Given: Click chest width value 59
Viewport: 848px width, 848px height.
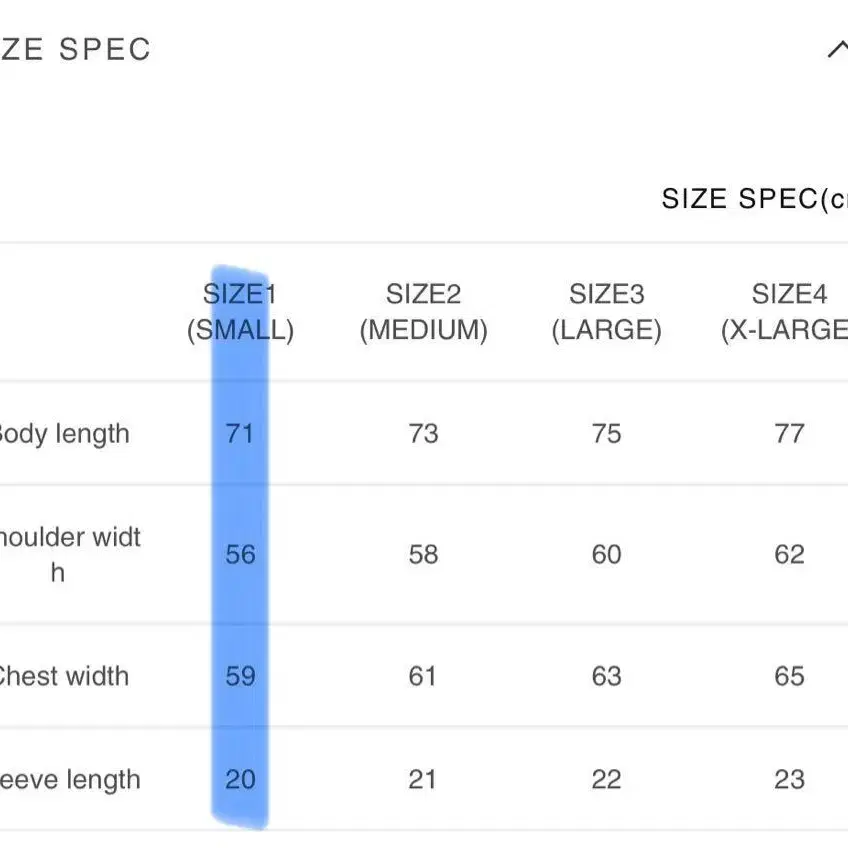Looking at the screenshot, I should point(240,676).
